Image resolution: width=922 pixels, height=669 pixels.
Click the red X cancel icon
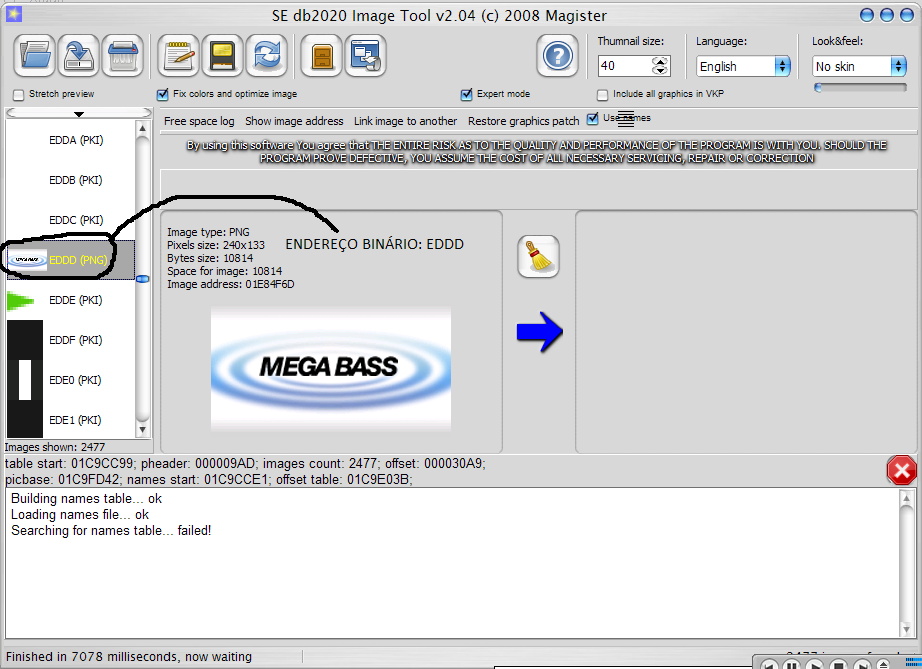901,470
